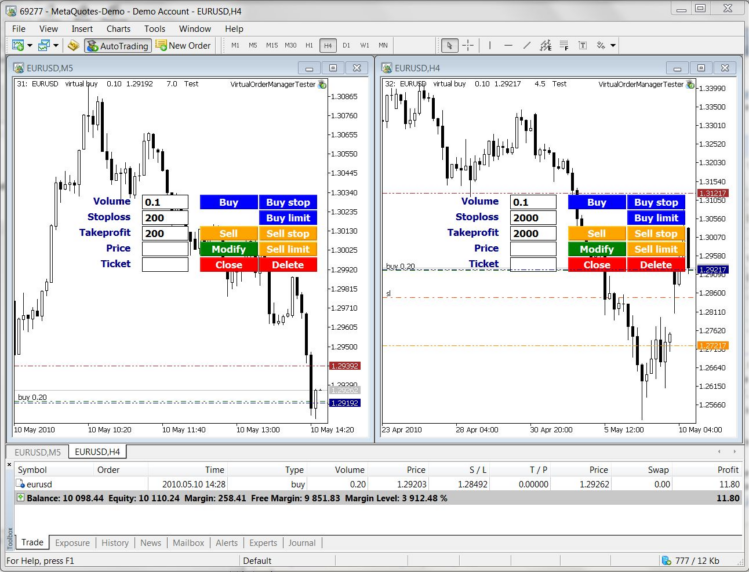Click Sell limit on the EURUSD,M5 chart panel
Image resolution: width=749 pixels, height=572 pixels.
(288, 249)
